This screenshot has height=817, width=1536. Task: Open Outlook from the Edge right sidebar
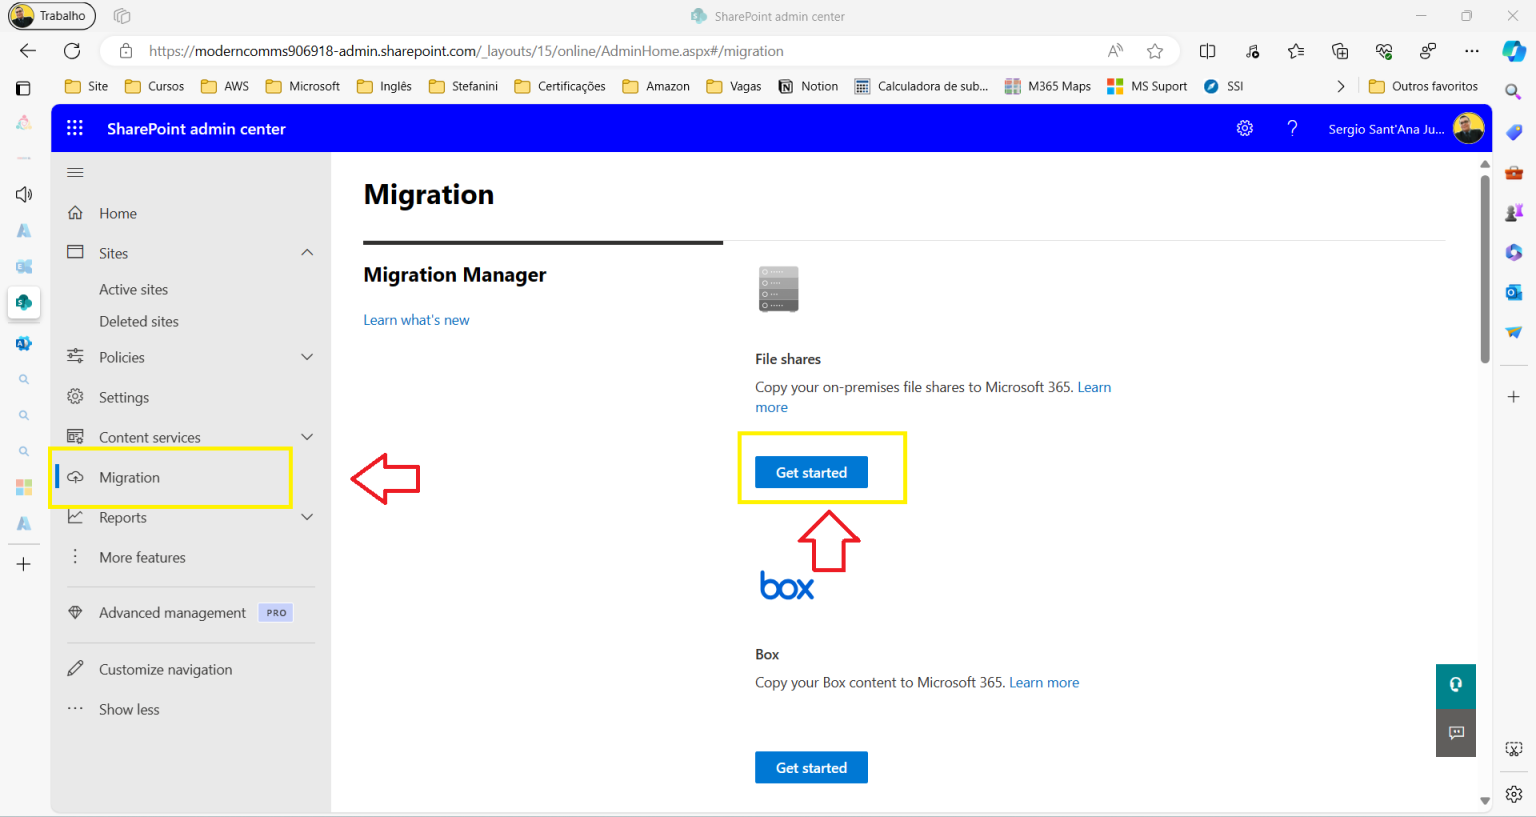pos(1513,292)
